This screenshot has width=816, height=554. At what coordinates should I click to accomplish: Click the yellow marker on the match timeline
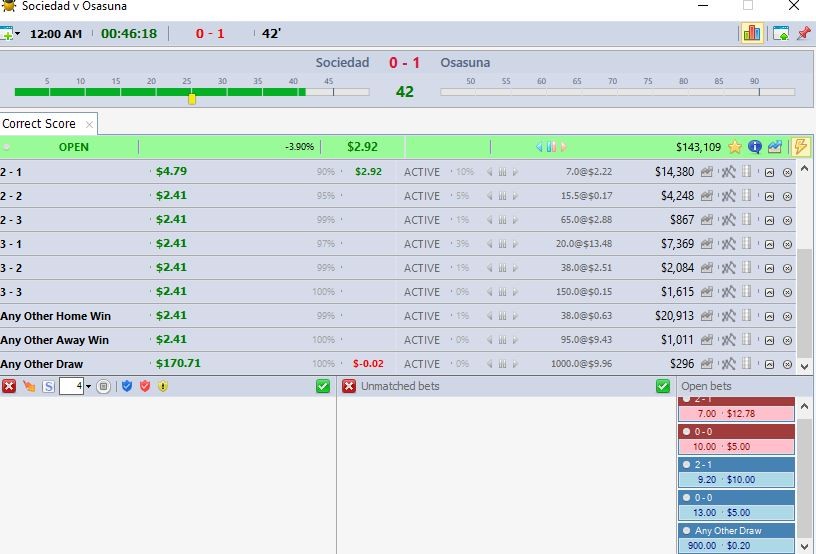pyautogui.click(x=192, y=98)
